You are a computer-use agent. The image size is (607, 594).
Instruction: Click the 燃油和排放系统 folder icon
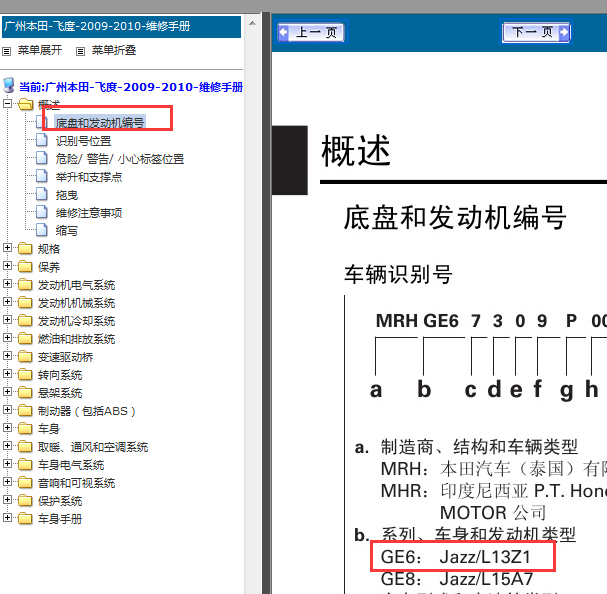pyautogui.click(x=26, y=338)
